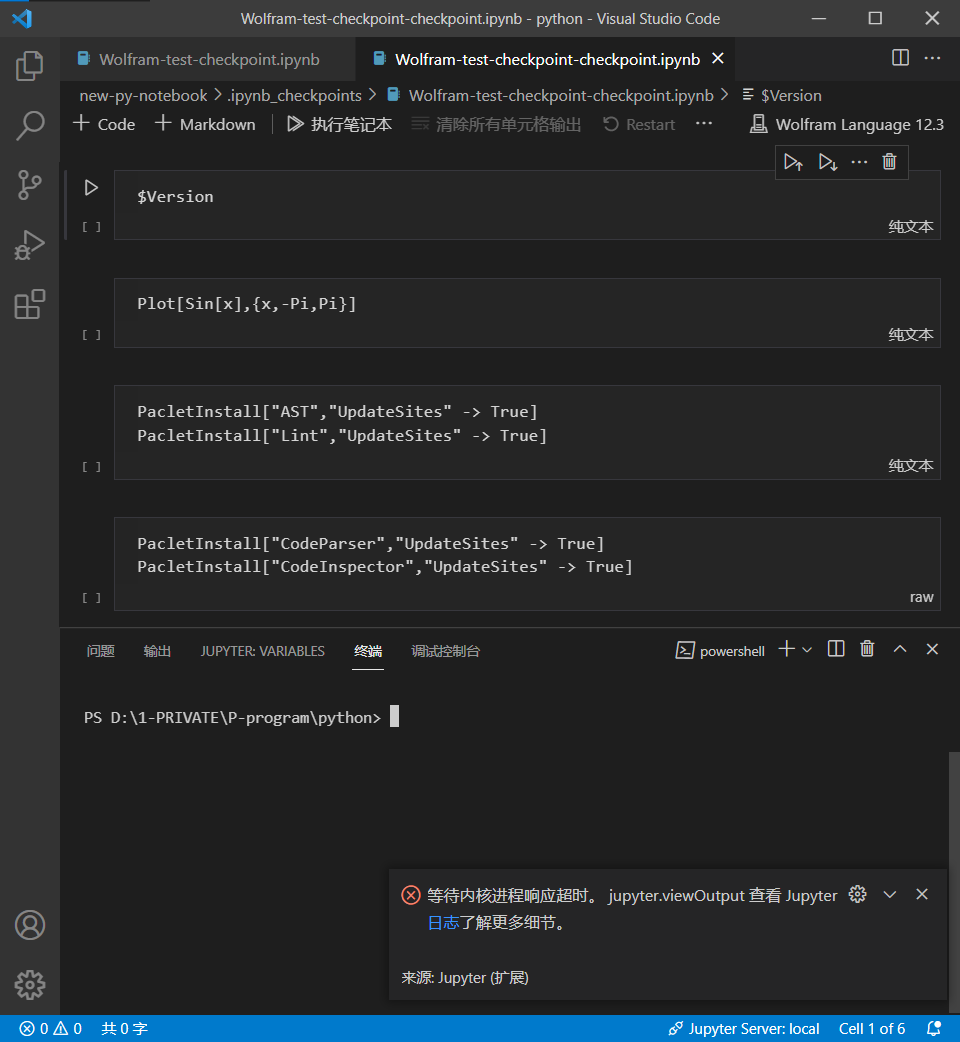
Task: Open Source Control in the Activity Bar
Action: pos(30,185)
